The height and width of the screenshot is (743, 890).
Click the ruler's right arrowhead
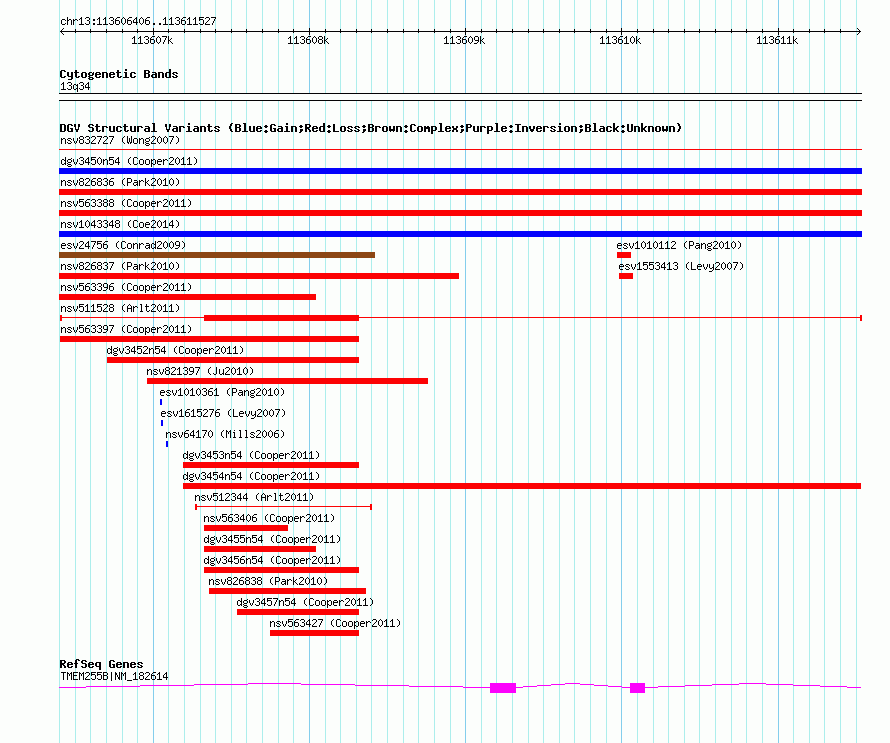[x=859, y=32]
